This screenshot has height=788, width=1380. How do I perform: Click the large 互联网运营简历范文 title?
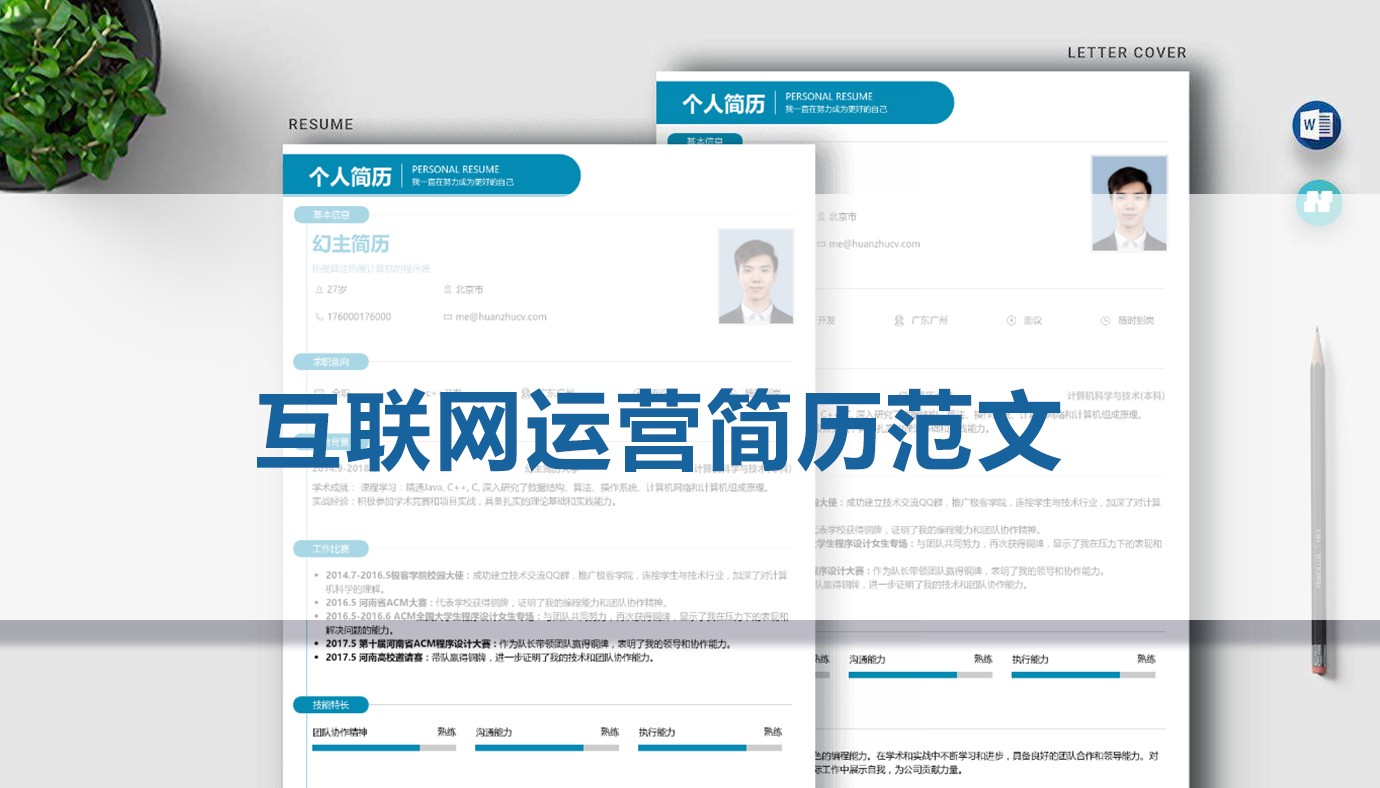(660, 431)
